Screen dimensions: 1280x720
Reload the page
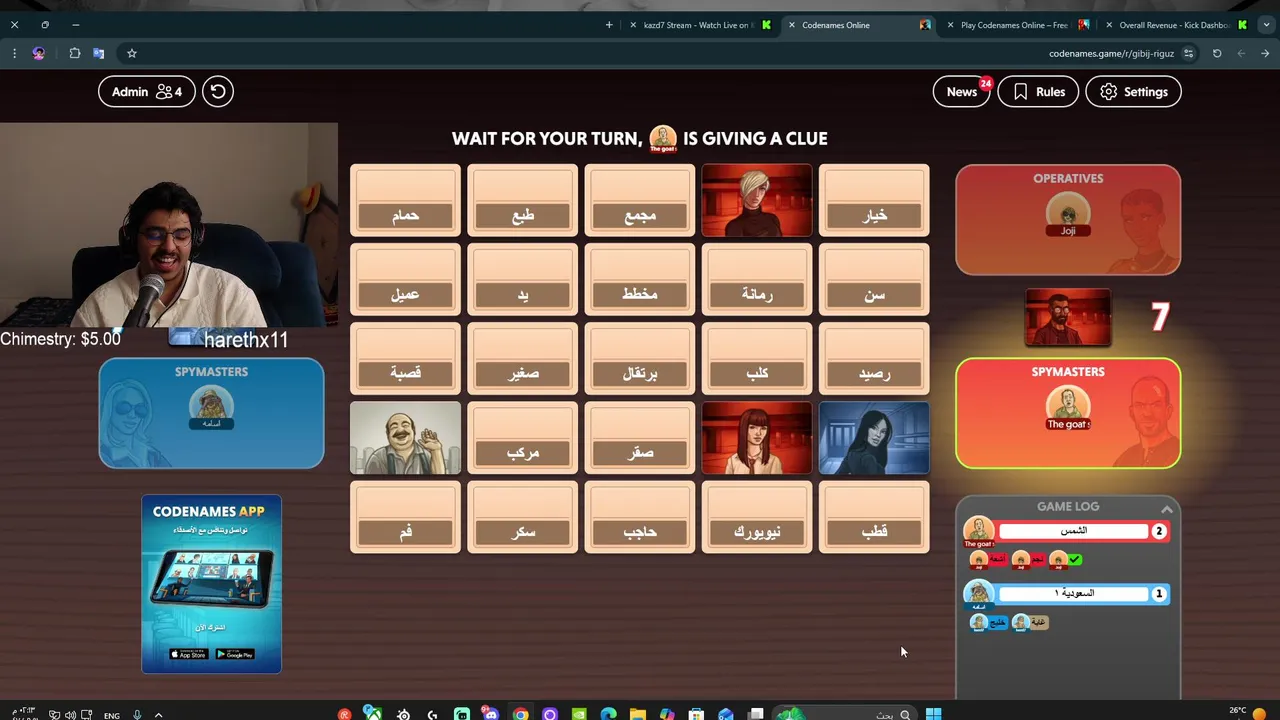tap(1217, 53)
